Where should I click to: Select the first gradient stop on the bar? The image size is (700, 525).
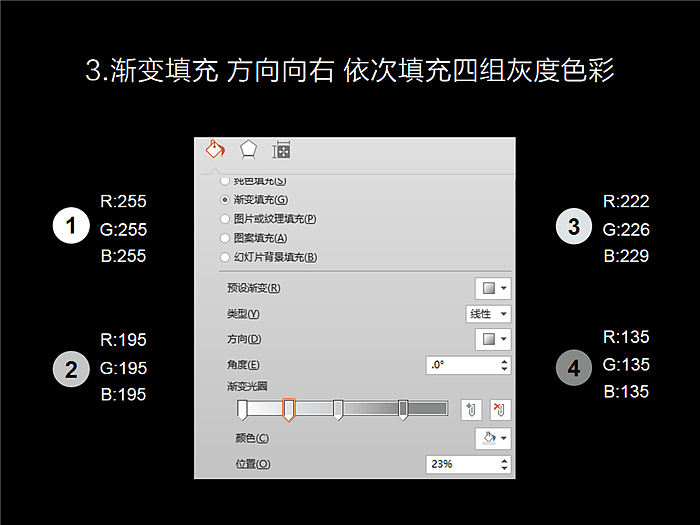click(242, 410)
